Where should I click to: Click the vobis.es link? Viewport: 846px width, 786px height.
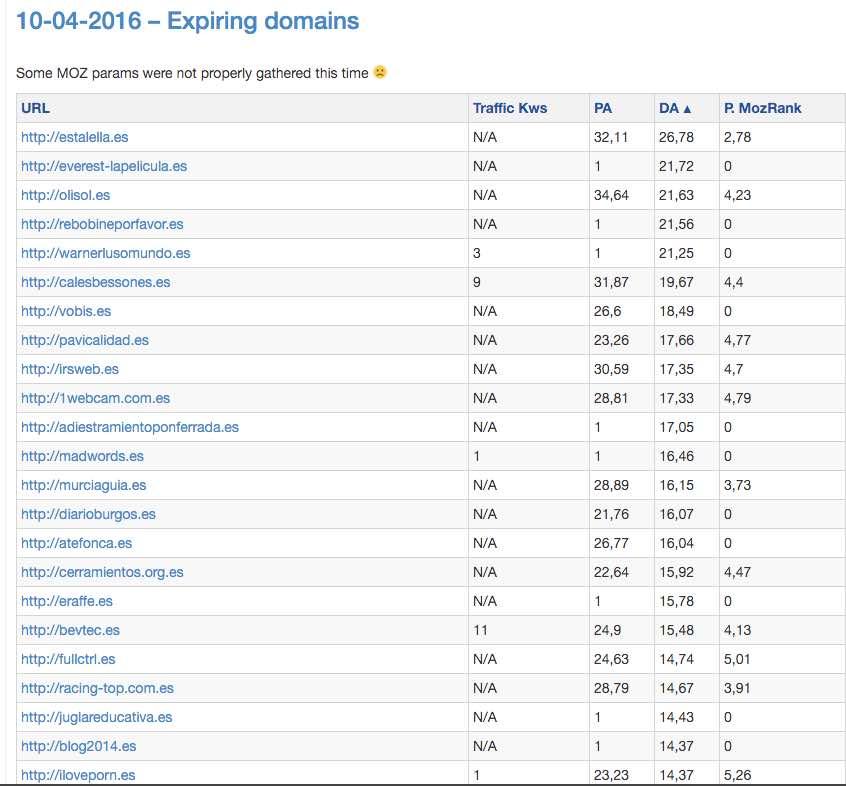(x=66, y=311)
